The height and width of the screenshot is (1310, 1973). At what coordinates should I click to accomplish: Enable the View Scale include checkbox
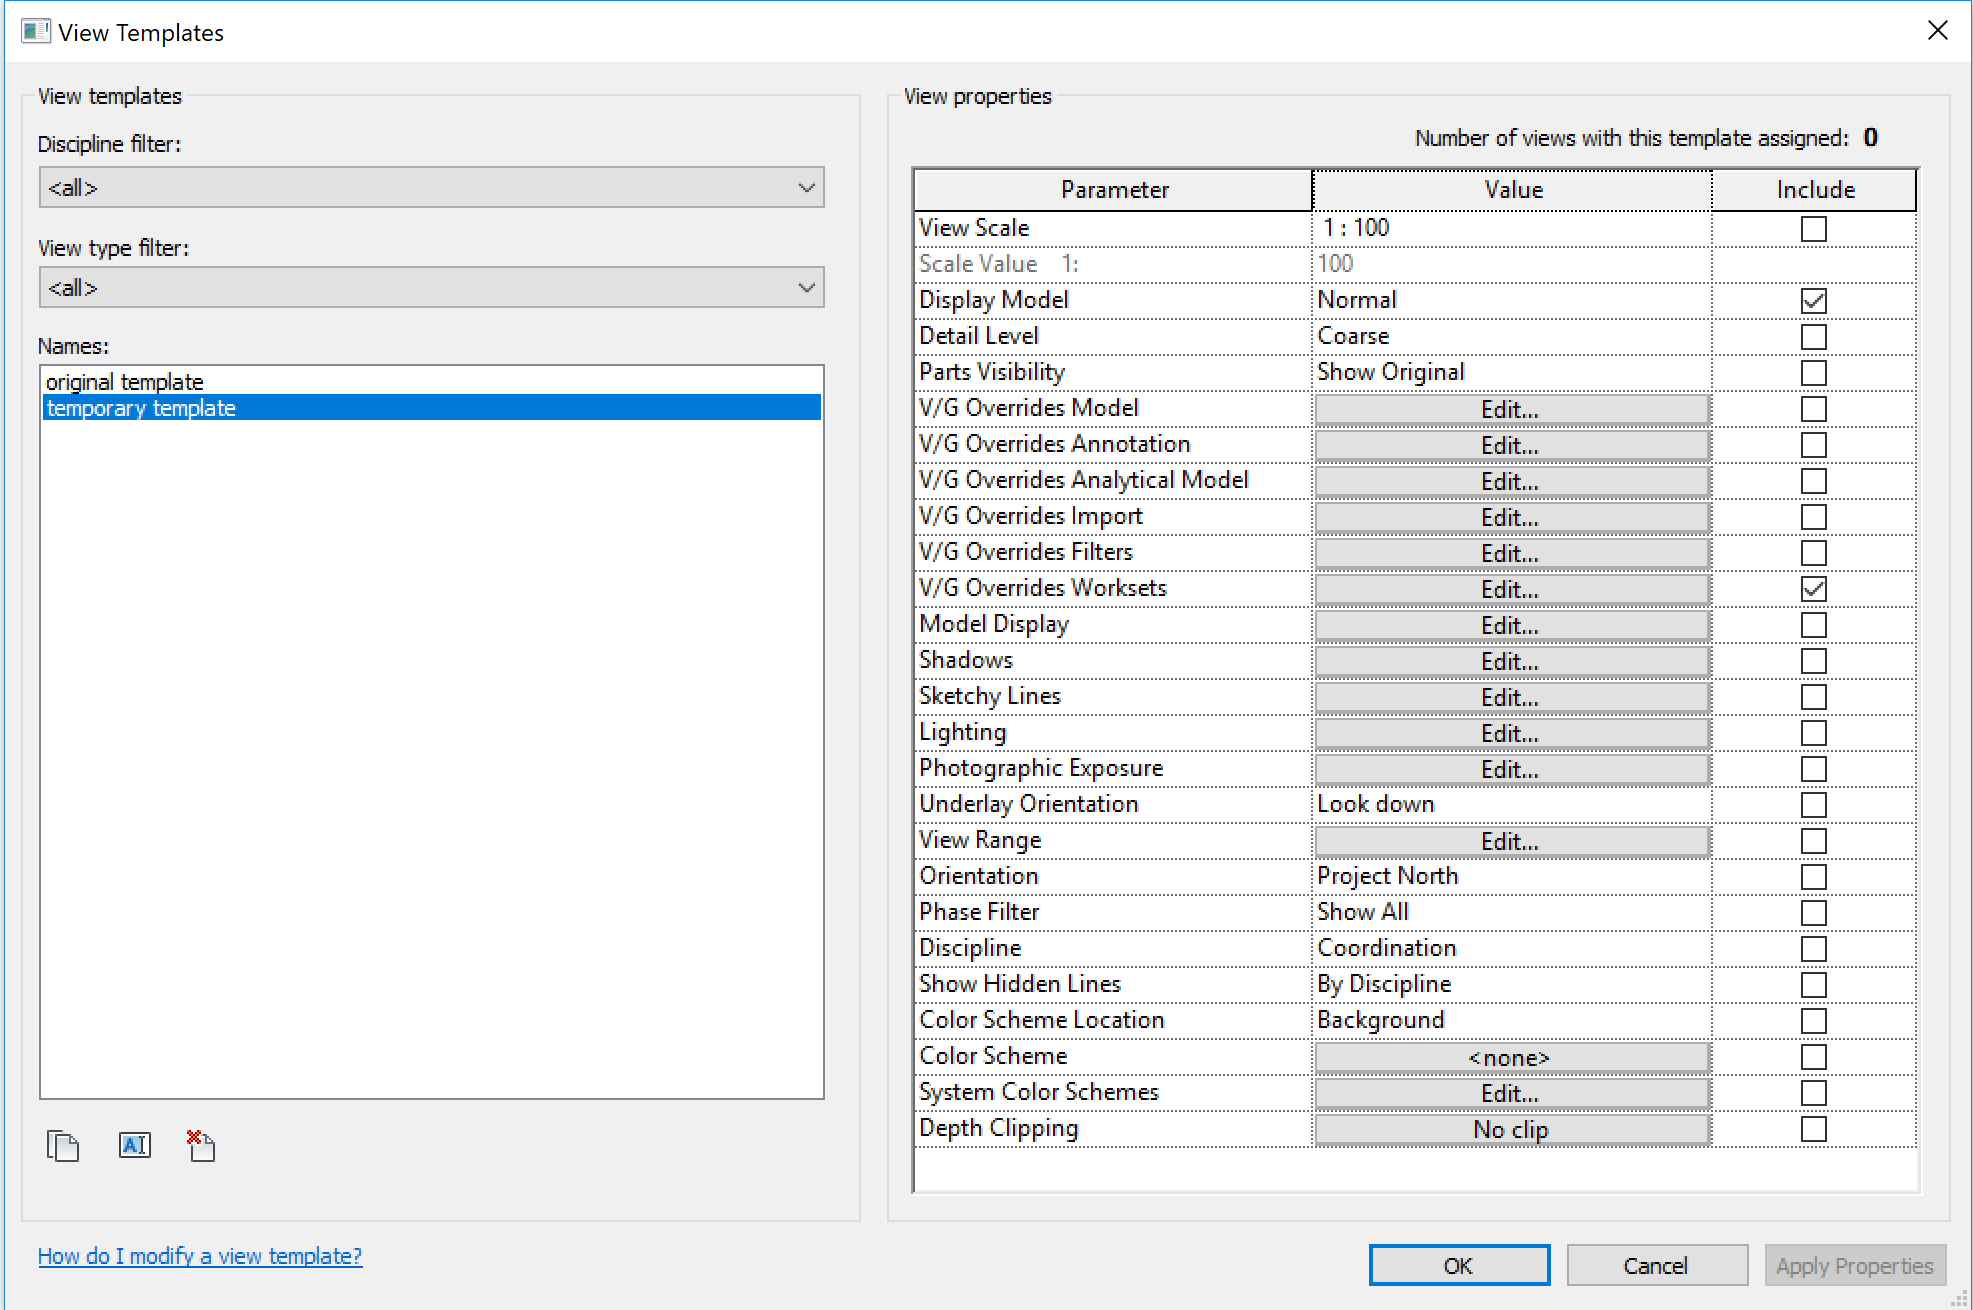(1813, 229)
